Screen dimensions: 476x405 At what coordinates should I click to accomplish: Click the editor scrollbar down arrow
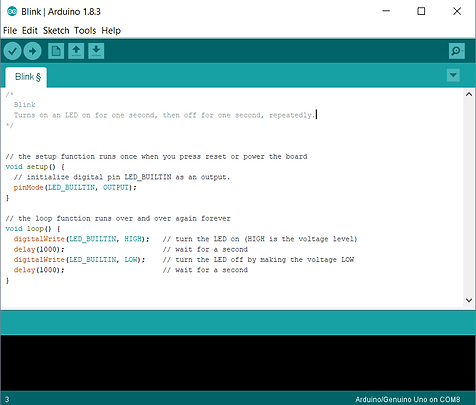pyautogui.click(x=469, y=300)
